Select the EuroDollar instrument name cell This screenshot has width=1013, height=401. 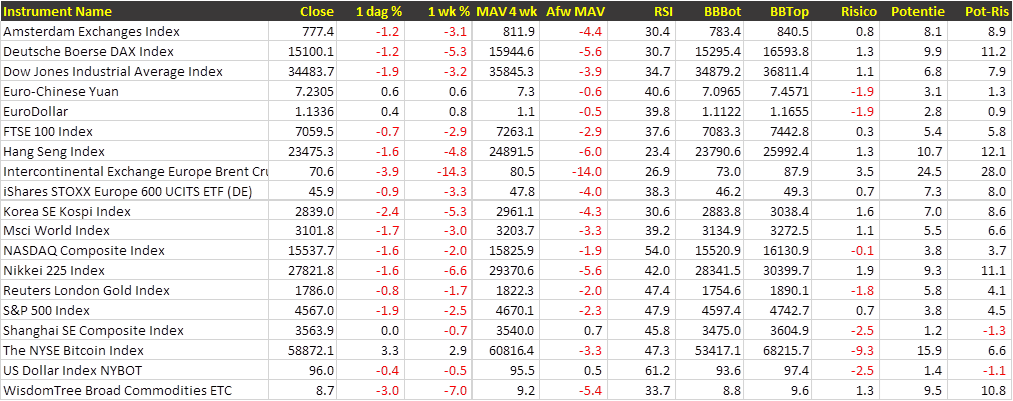click(x=36, y=111)
